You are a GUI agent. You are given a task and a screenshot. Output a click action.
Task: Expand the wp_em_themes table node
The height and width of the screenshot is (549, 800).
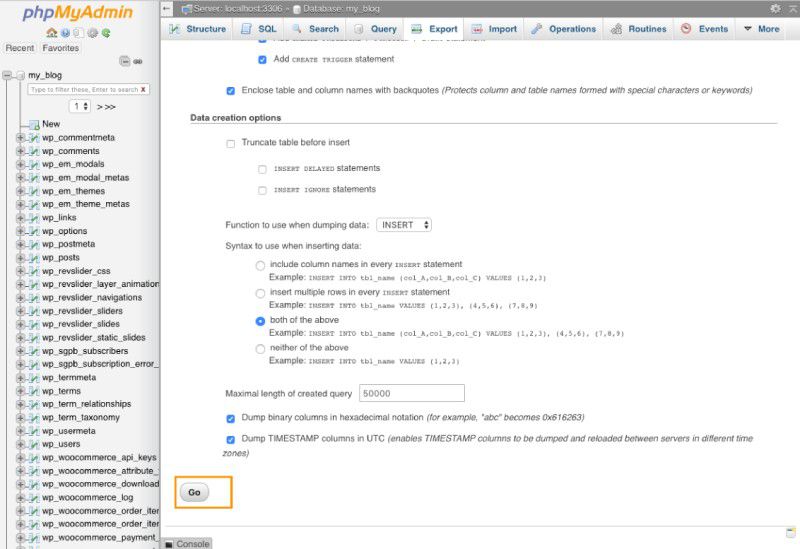20,191
